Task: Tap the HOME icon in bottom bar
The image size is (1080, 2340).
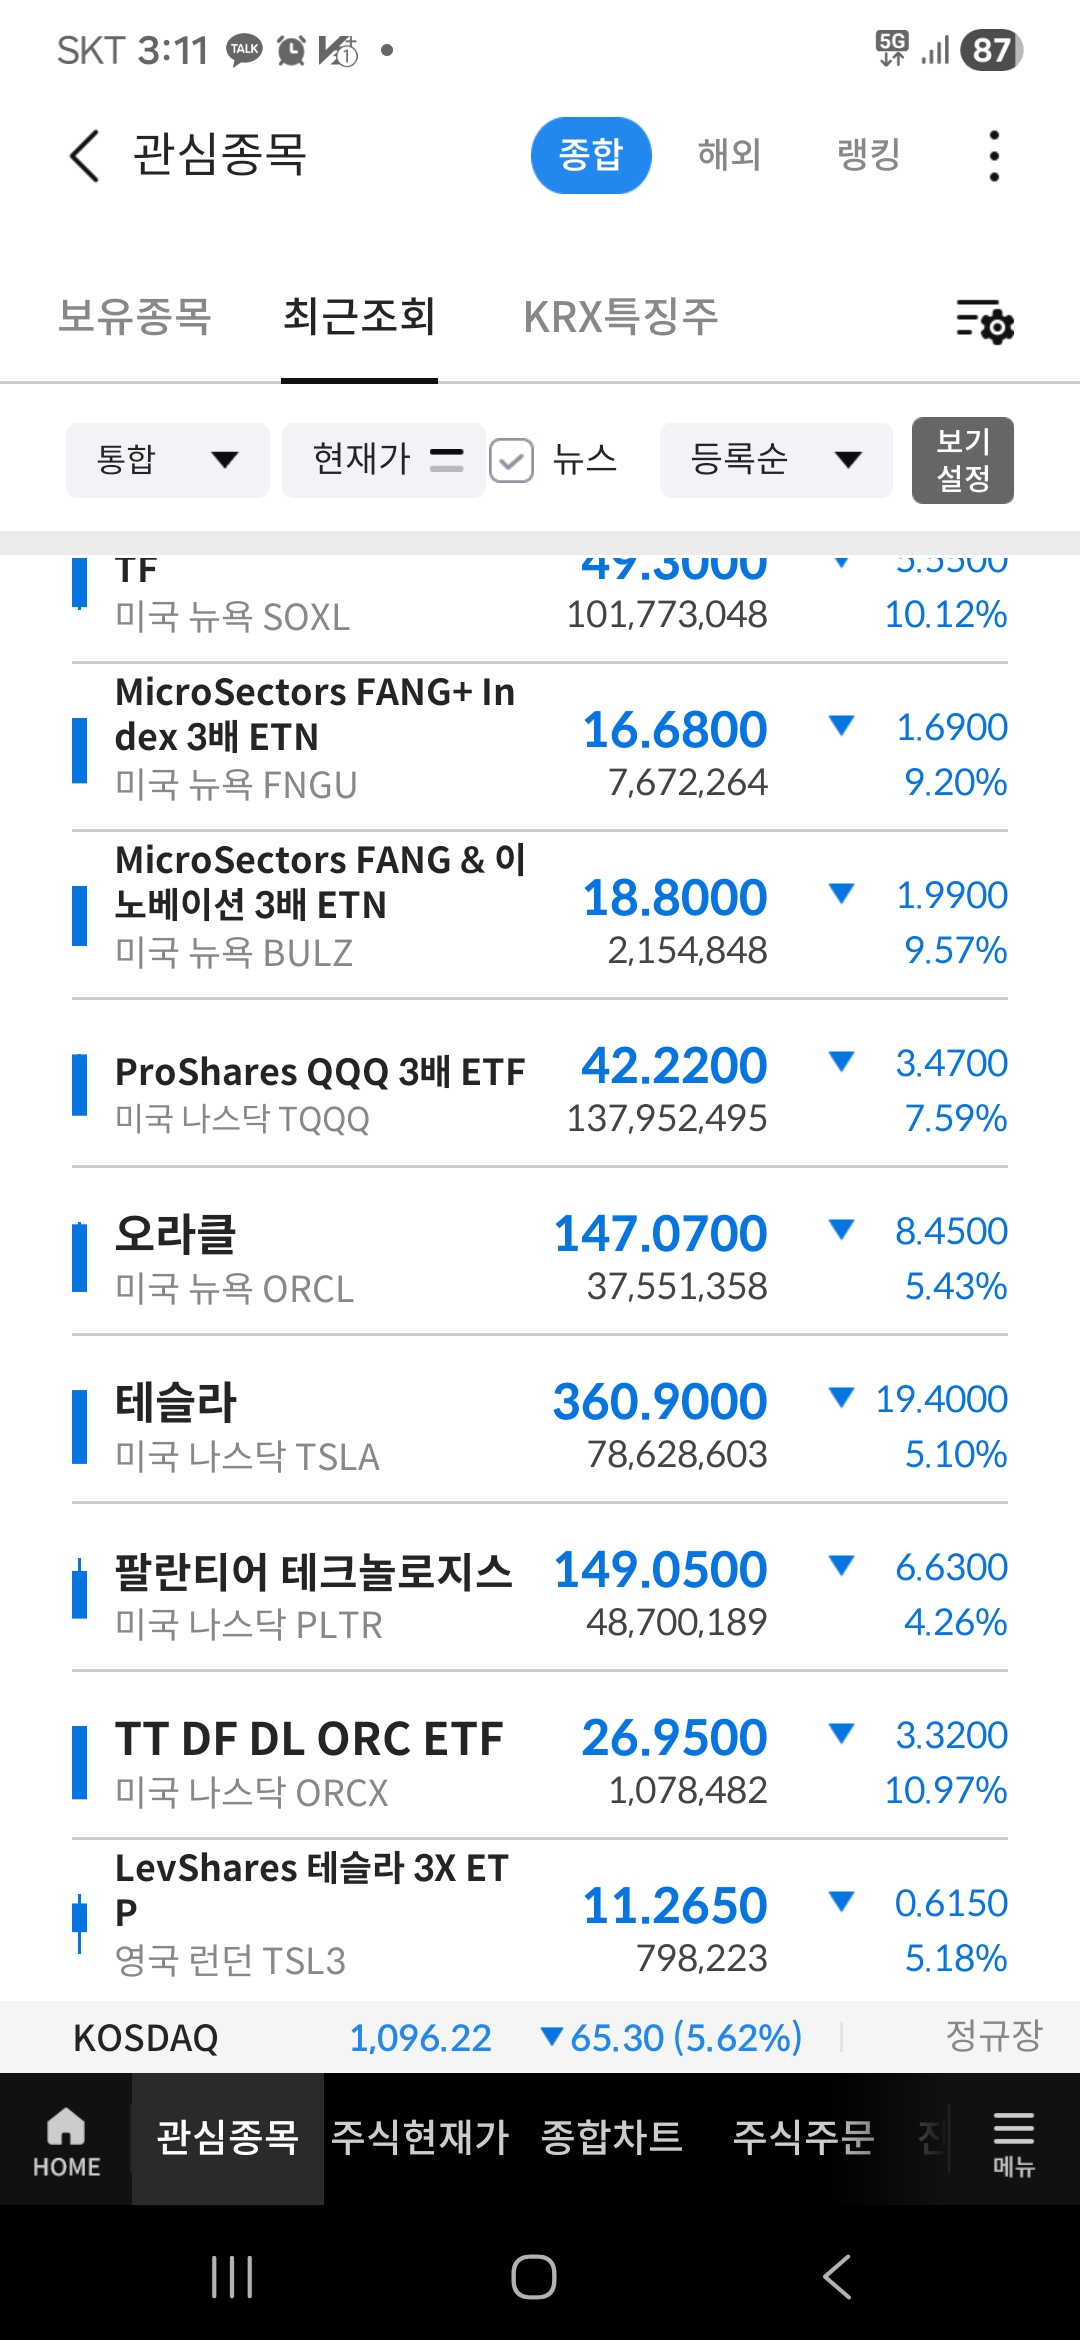Action: [66, 2140]
